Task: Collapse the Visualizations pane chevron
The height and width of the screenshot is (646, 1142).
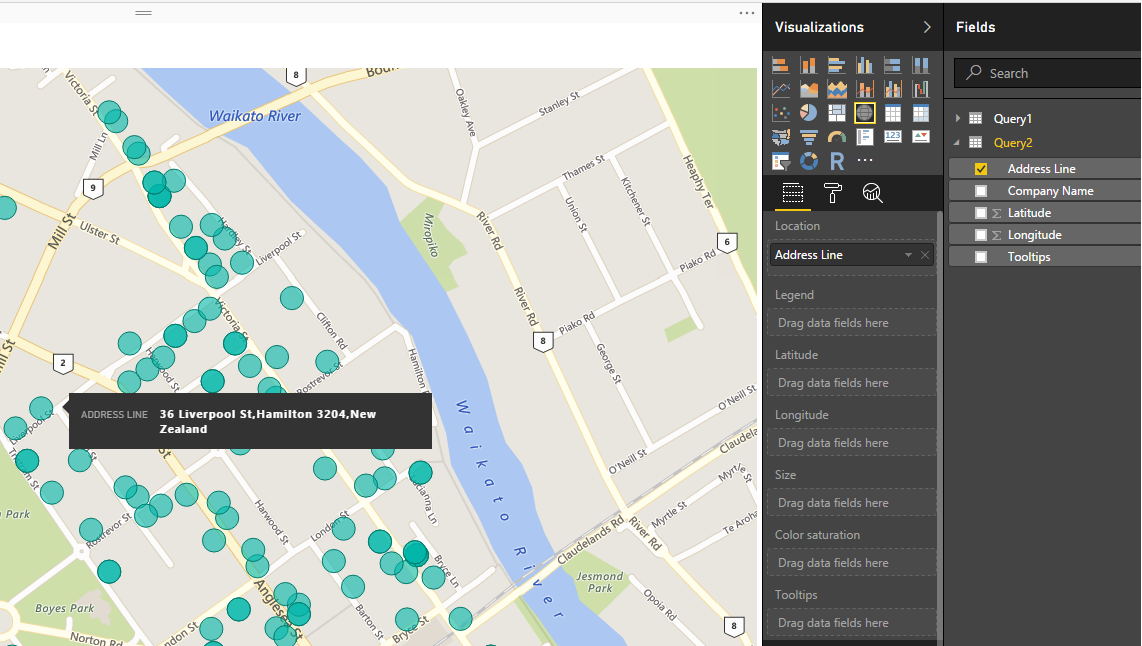Action: 926,27
